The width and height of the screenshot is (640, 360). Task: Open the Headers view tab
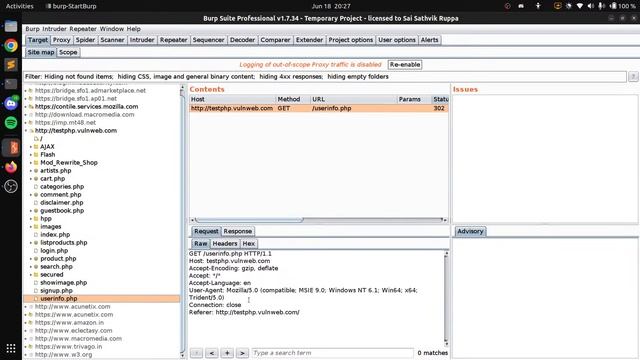(x=225, y=244)
